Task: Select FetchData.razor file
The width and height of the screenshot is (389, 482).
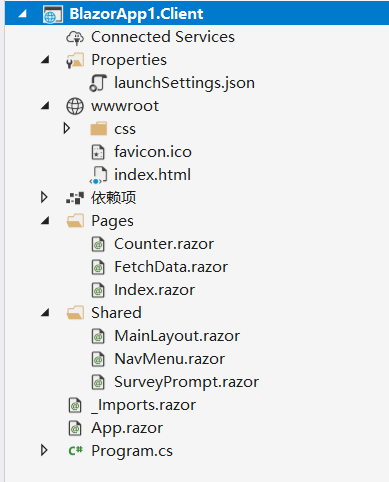Action: click(171, 267)
